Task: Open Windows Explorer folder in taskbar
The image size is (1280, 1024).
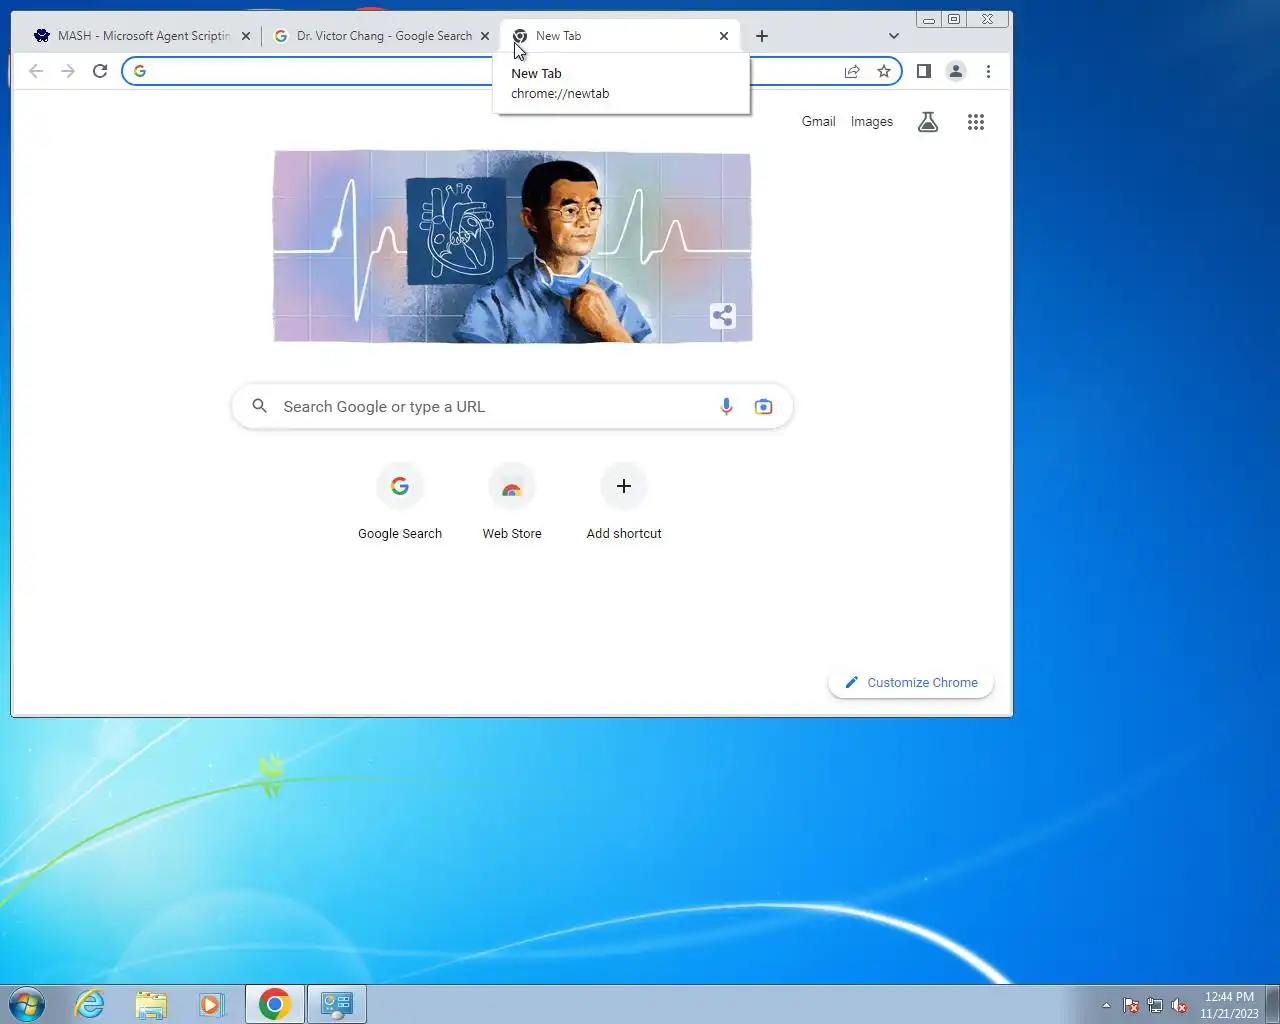Action: [x=151, y=1004]
